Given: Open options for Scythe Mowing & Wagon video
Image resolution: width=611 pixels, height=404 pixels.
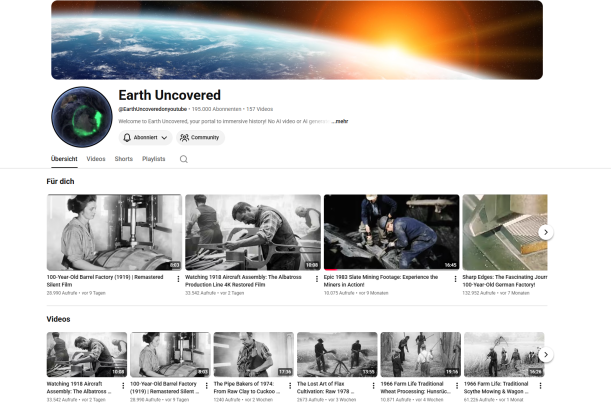Looking at the screenshot, I should (x=540, y=386).
